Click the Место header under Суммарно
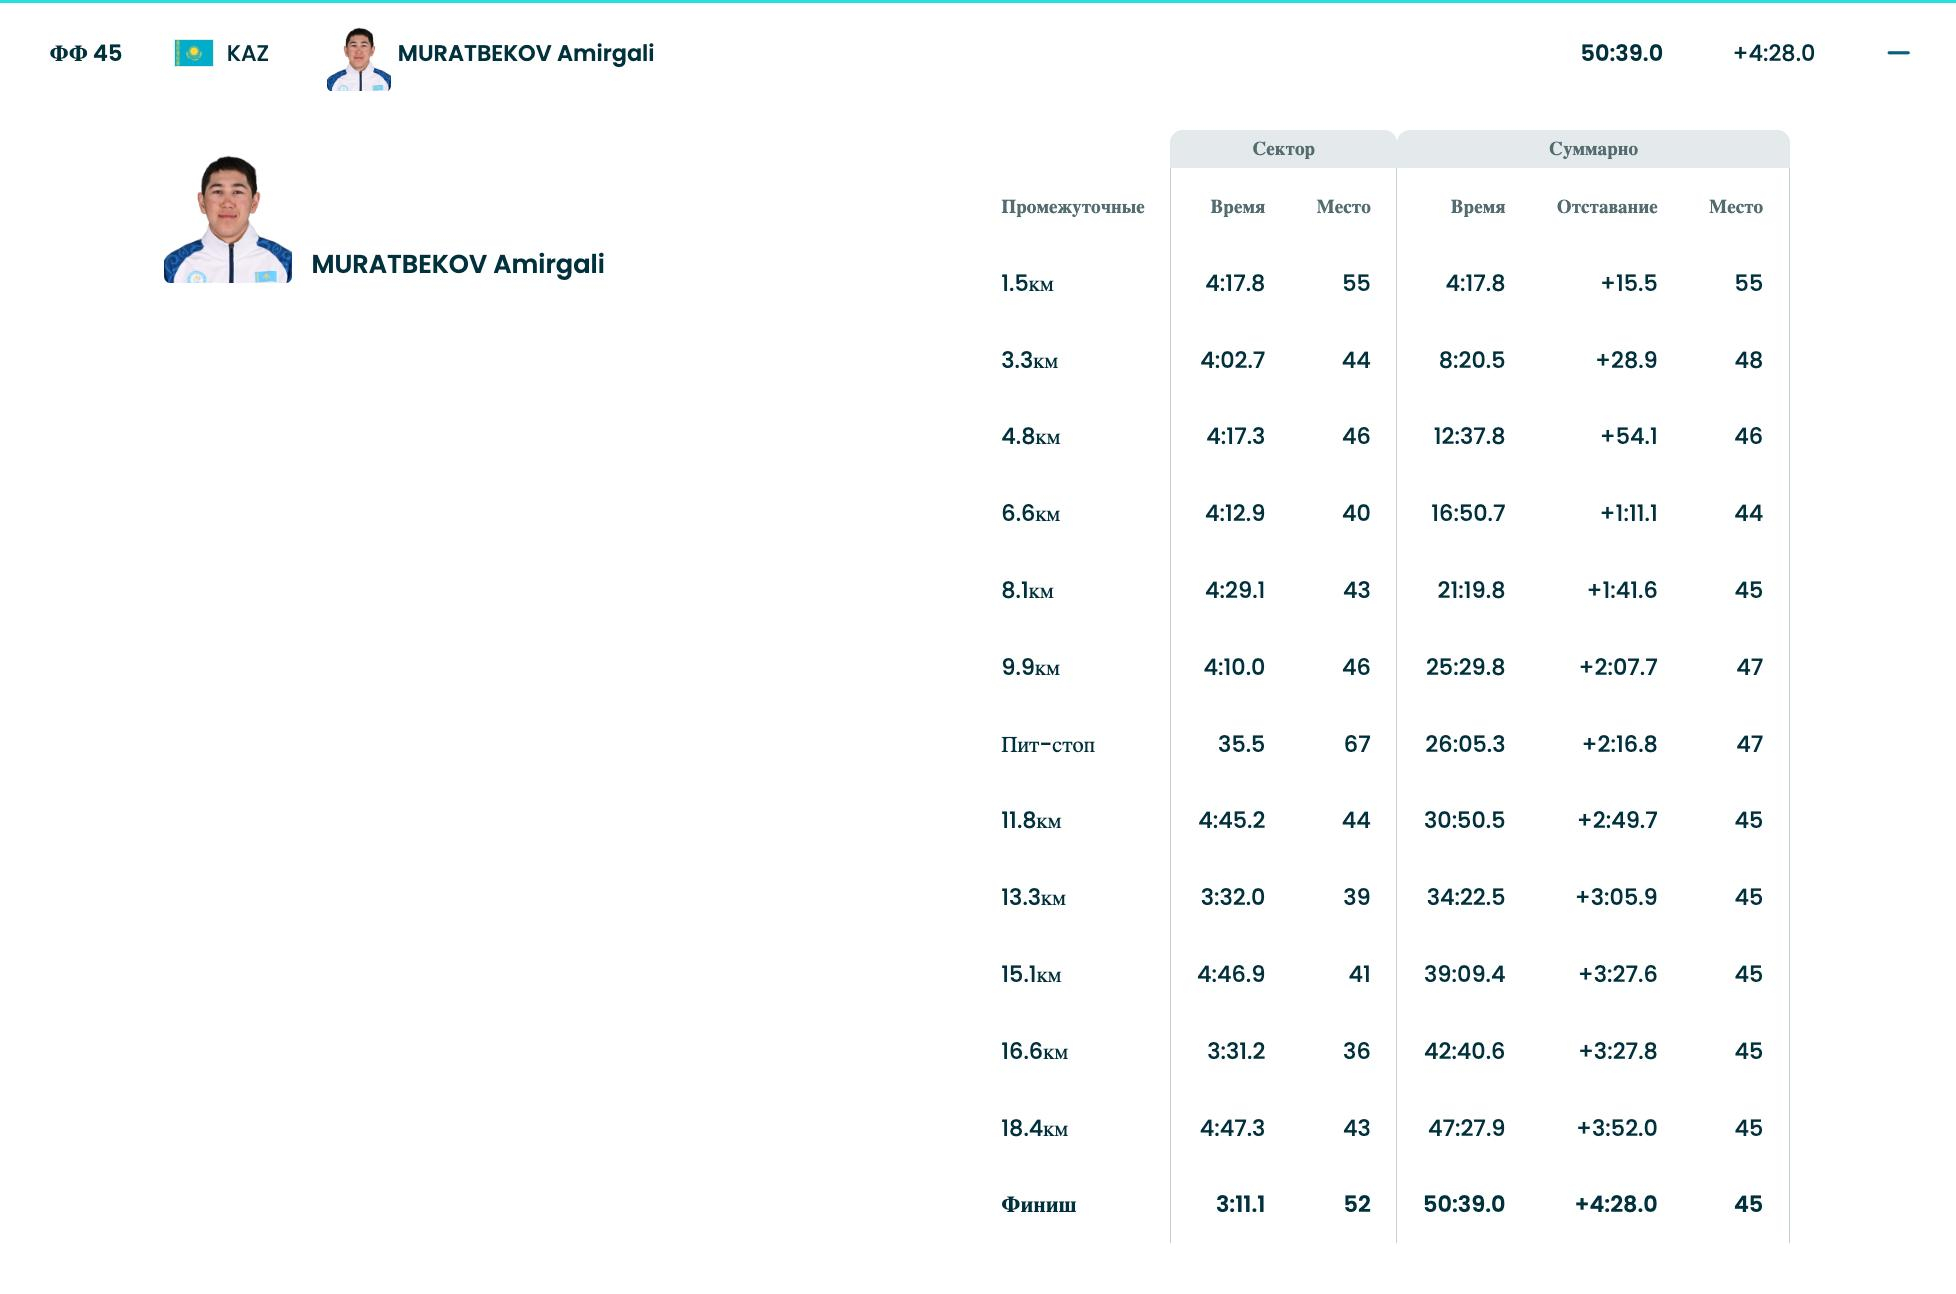Viewport: 1956px width, 1294px height. pos(1735,207)
